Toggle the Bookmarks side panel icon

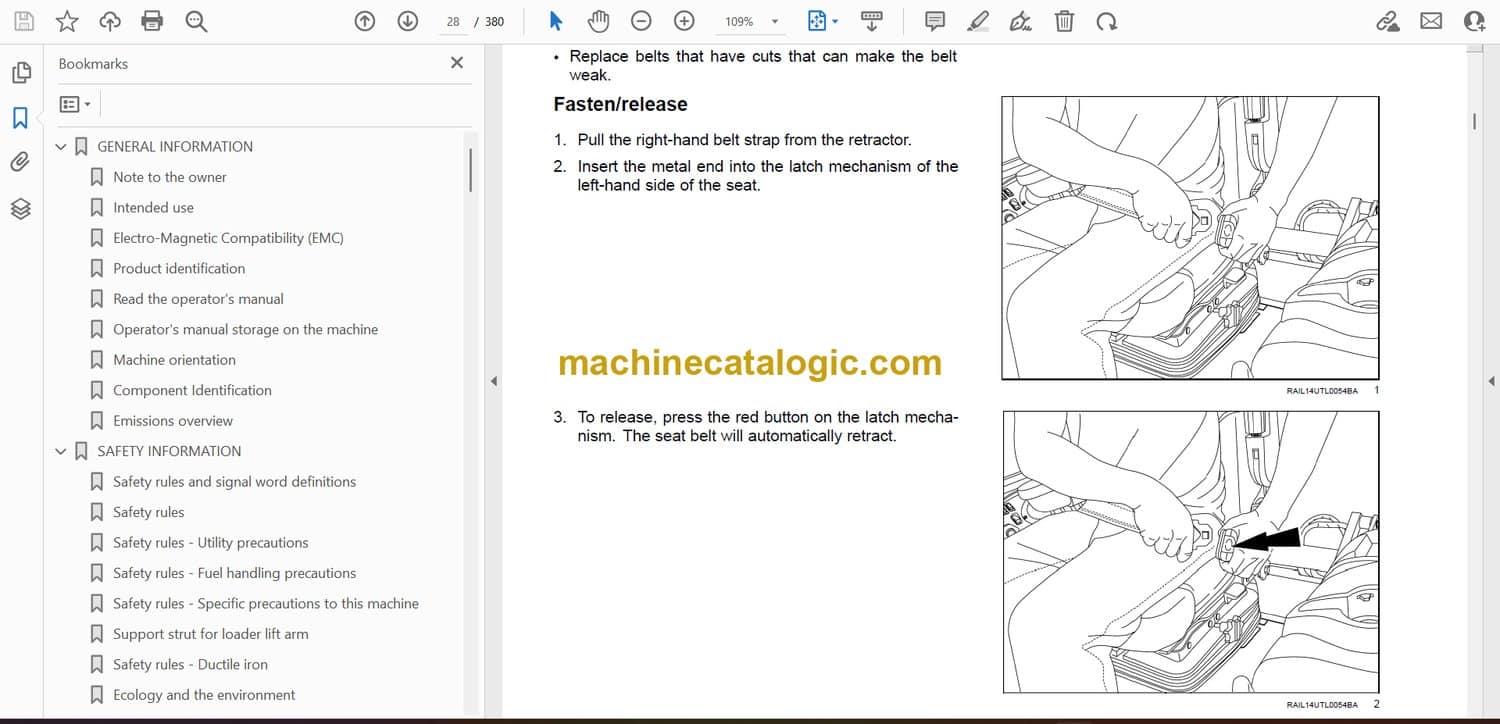pyautogui.click(x=20, y=118)
